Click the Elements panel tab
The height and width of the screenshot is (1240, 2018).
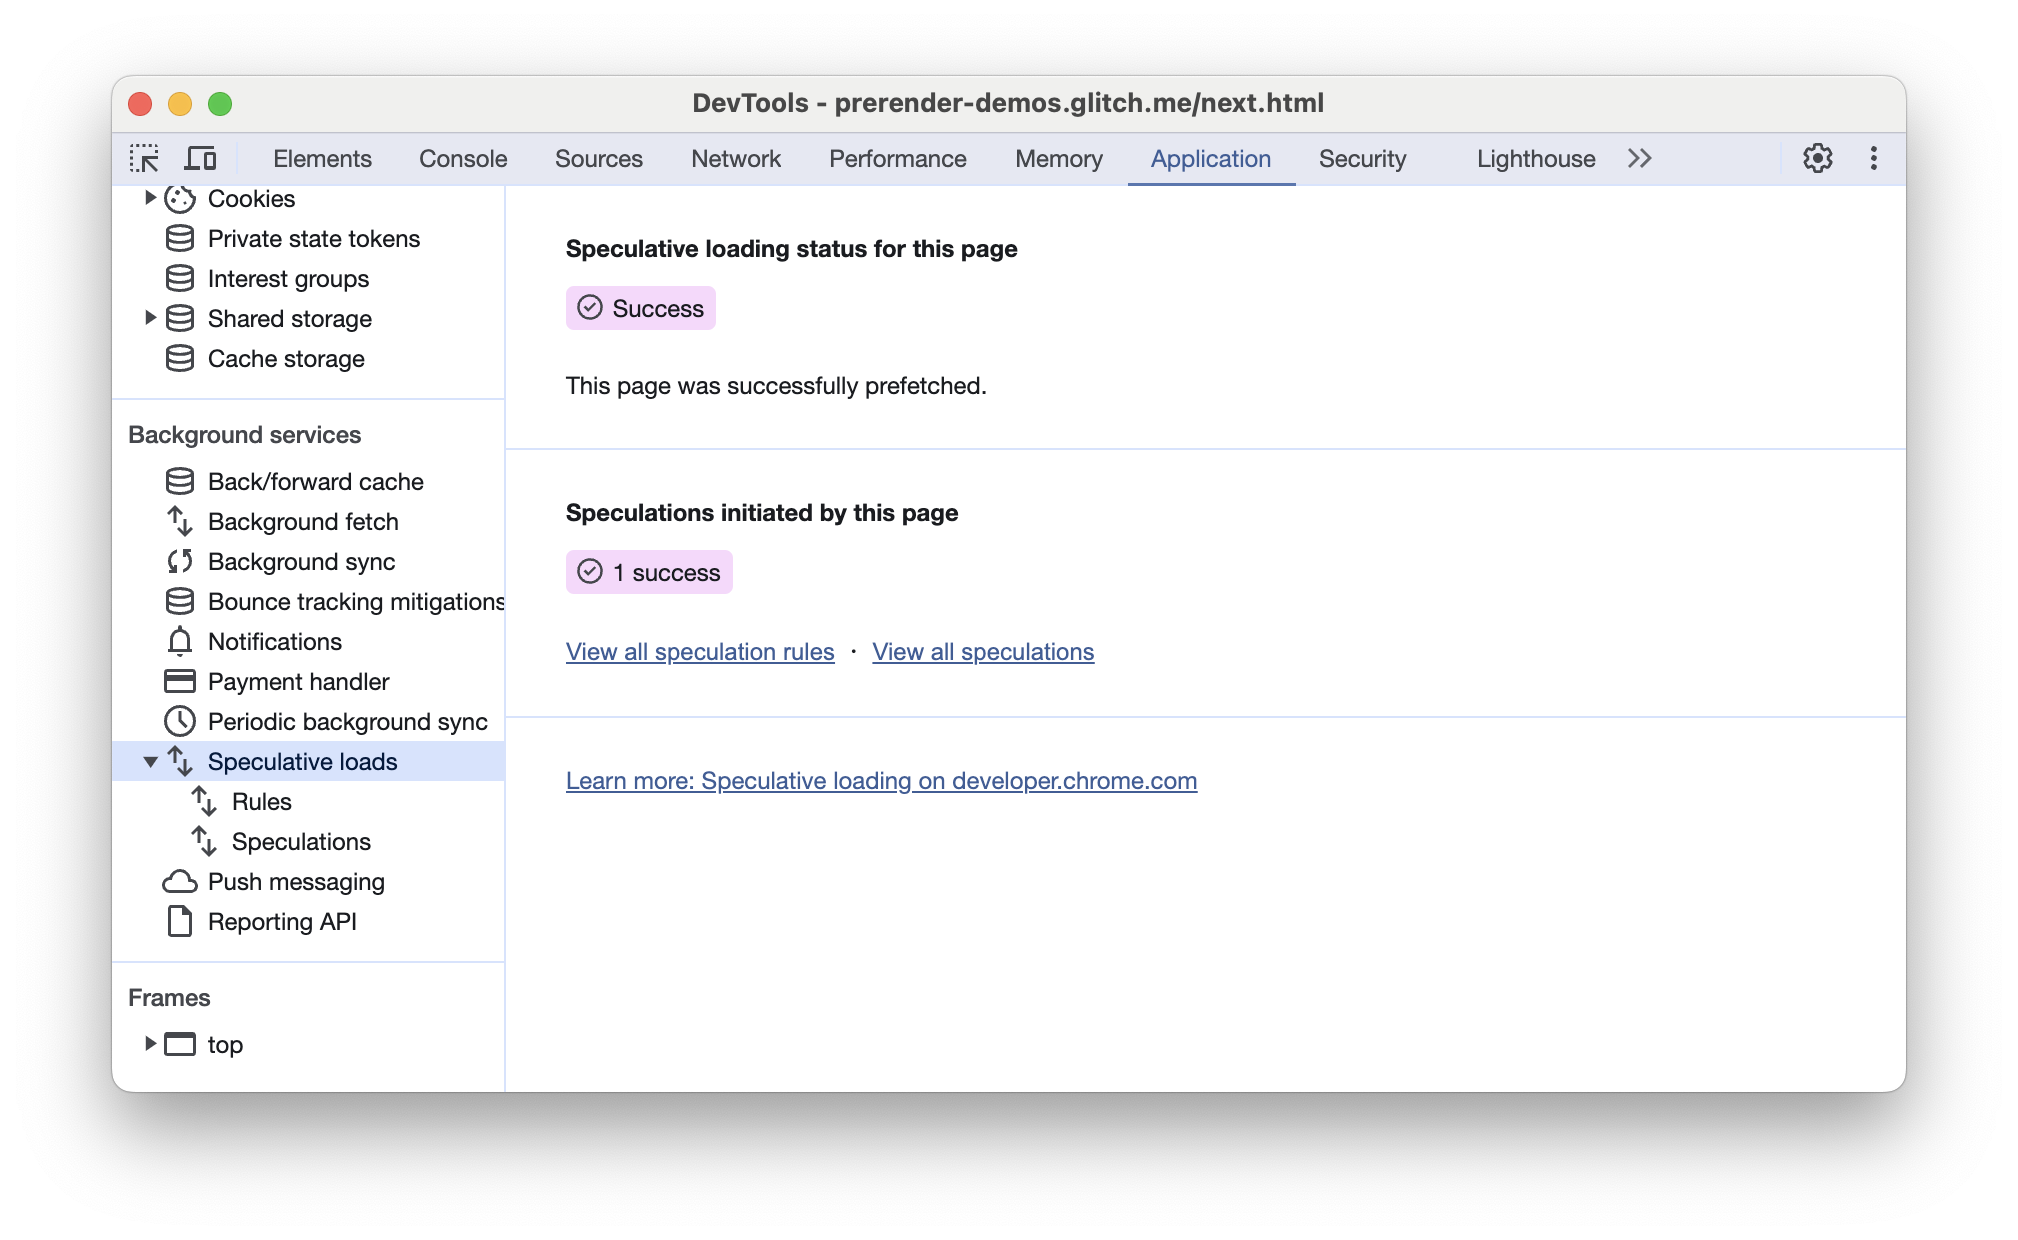coord(320,159)
